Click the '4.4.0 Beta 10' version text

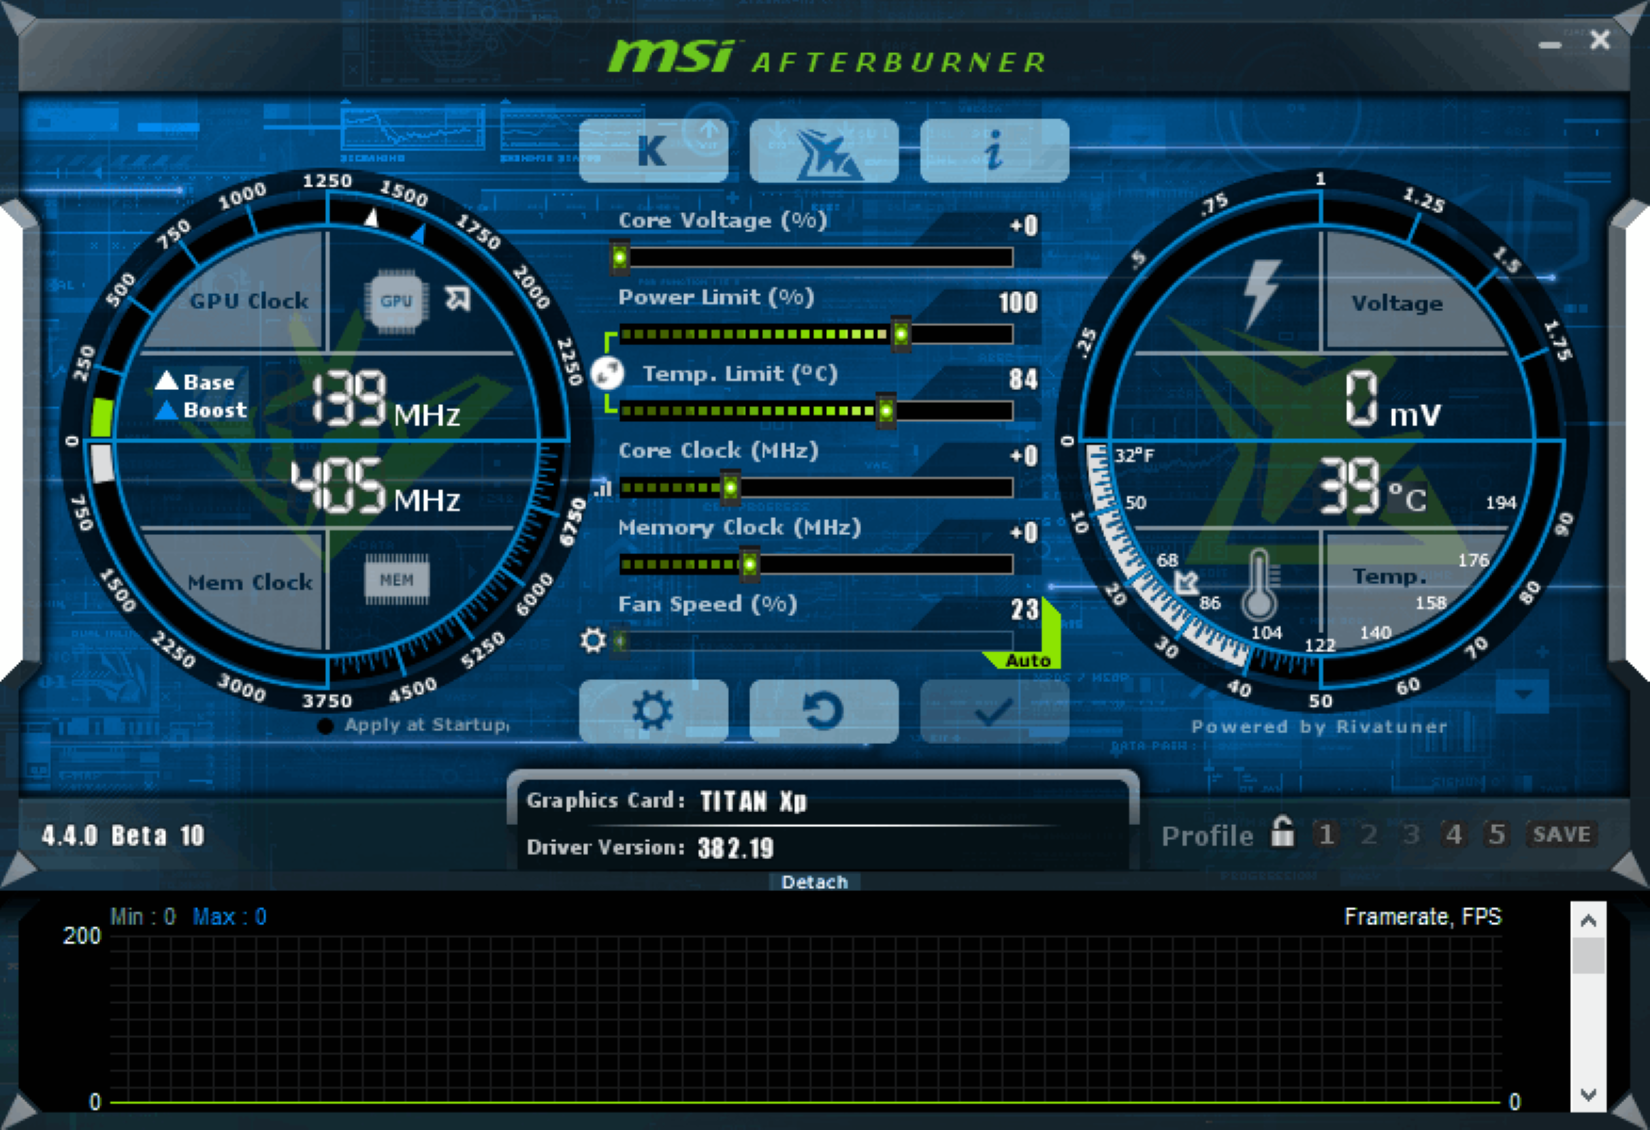click(x=123, y=835)
